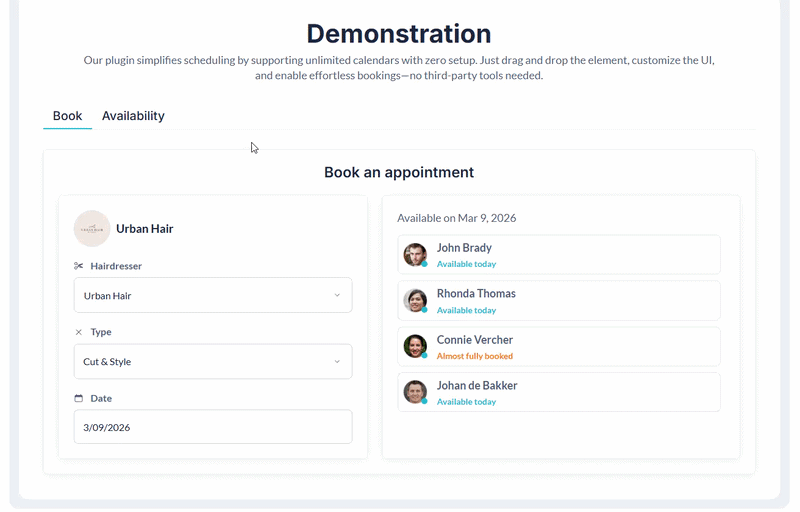Click Connie Vercher's avatar photo
The image size is (800, 512).
pos(415,347)
